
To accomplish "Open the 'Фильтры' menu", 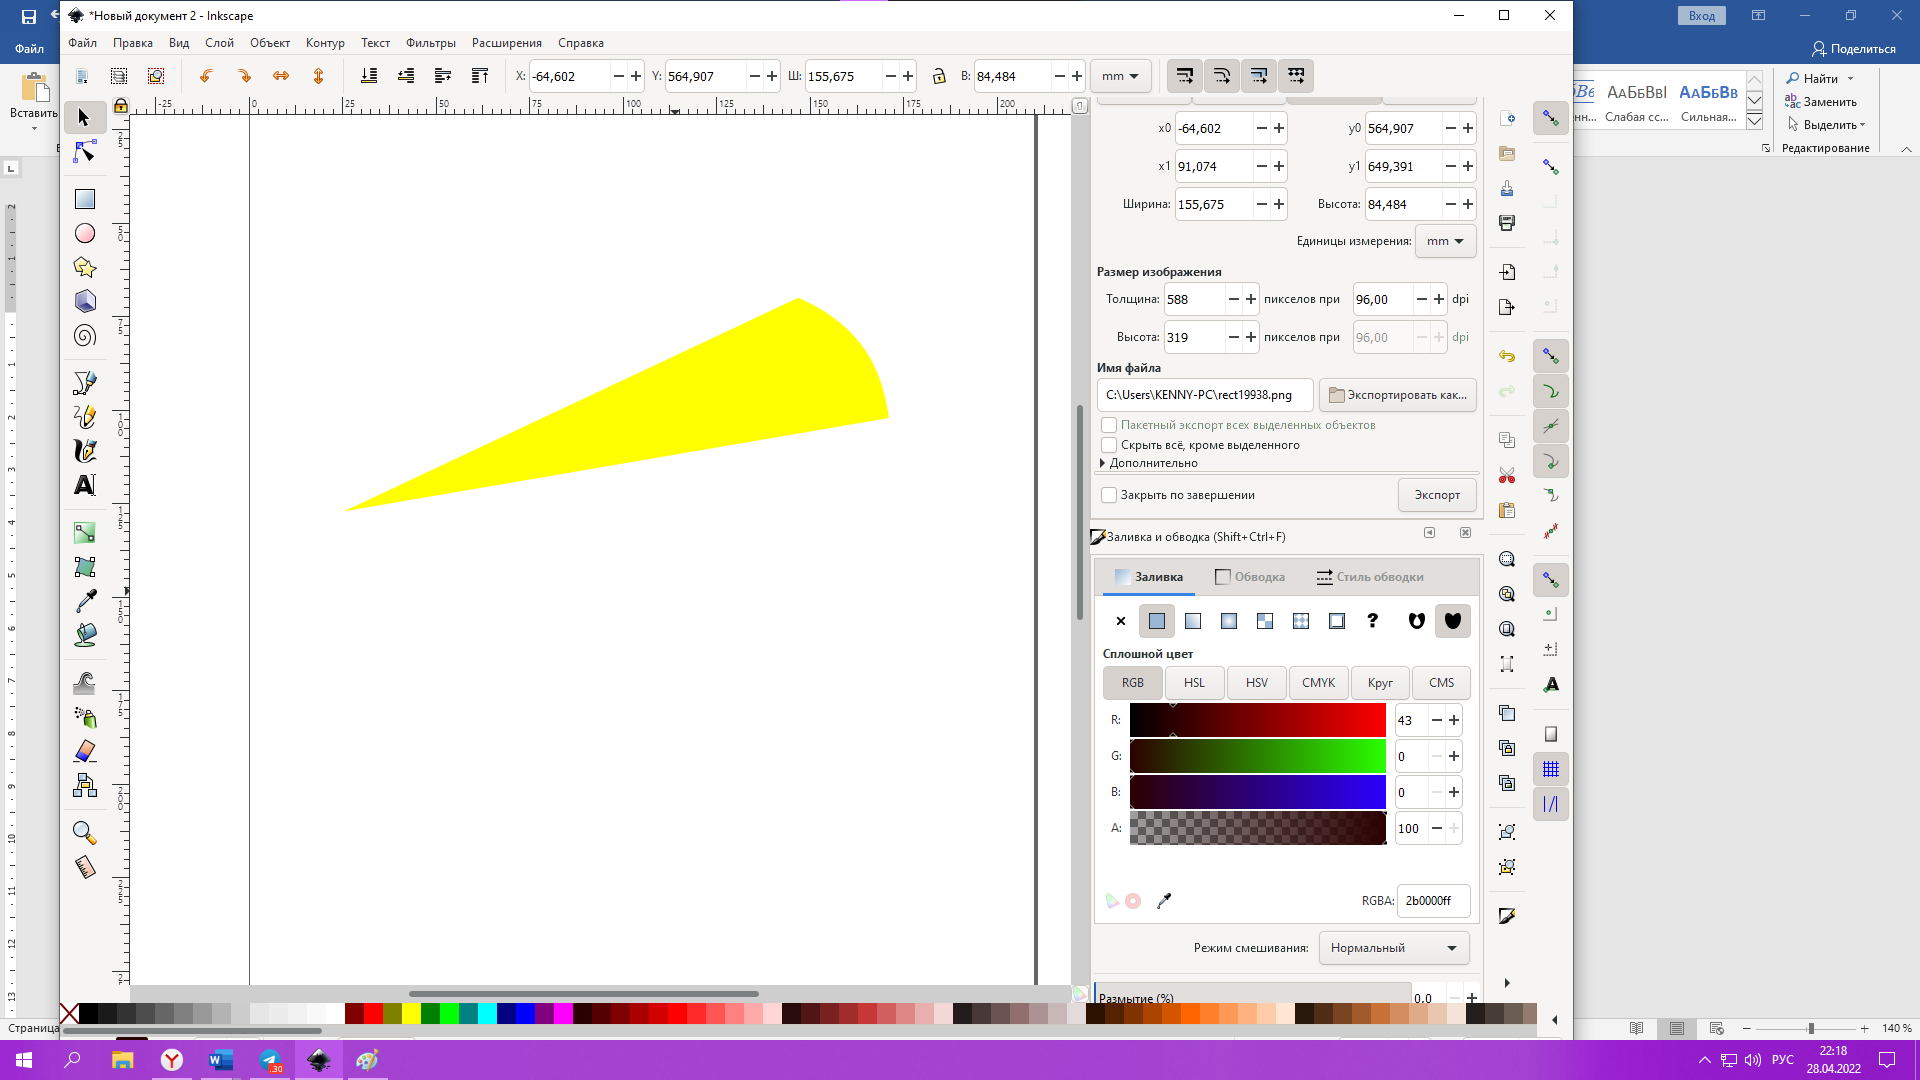I will pos(431,43).
